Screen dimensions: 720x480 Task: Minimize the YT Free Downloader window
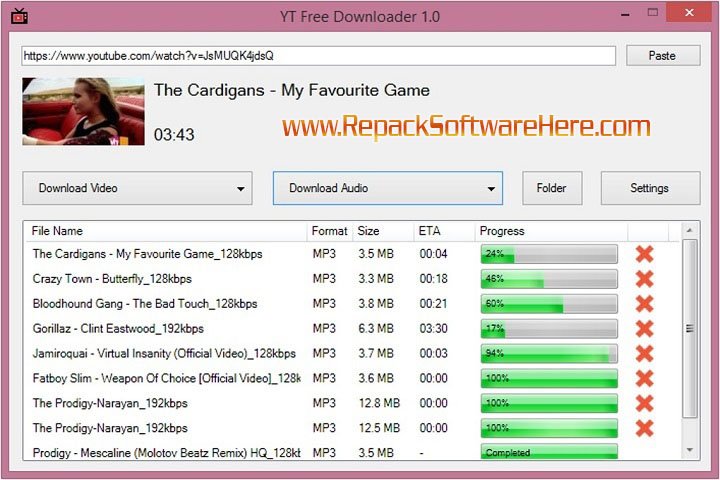click(625, 14)
